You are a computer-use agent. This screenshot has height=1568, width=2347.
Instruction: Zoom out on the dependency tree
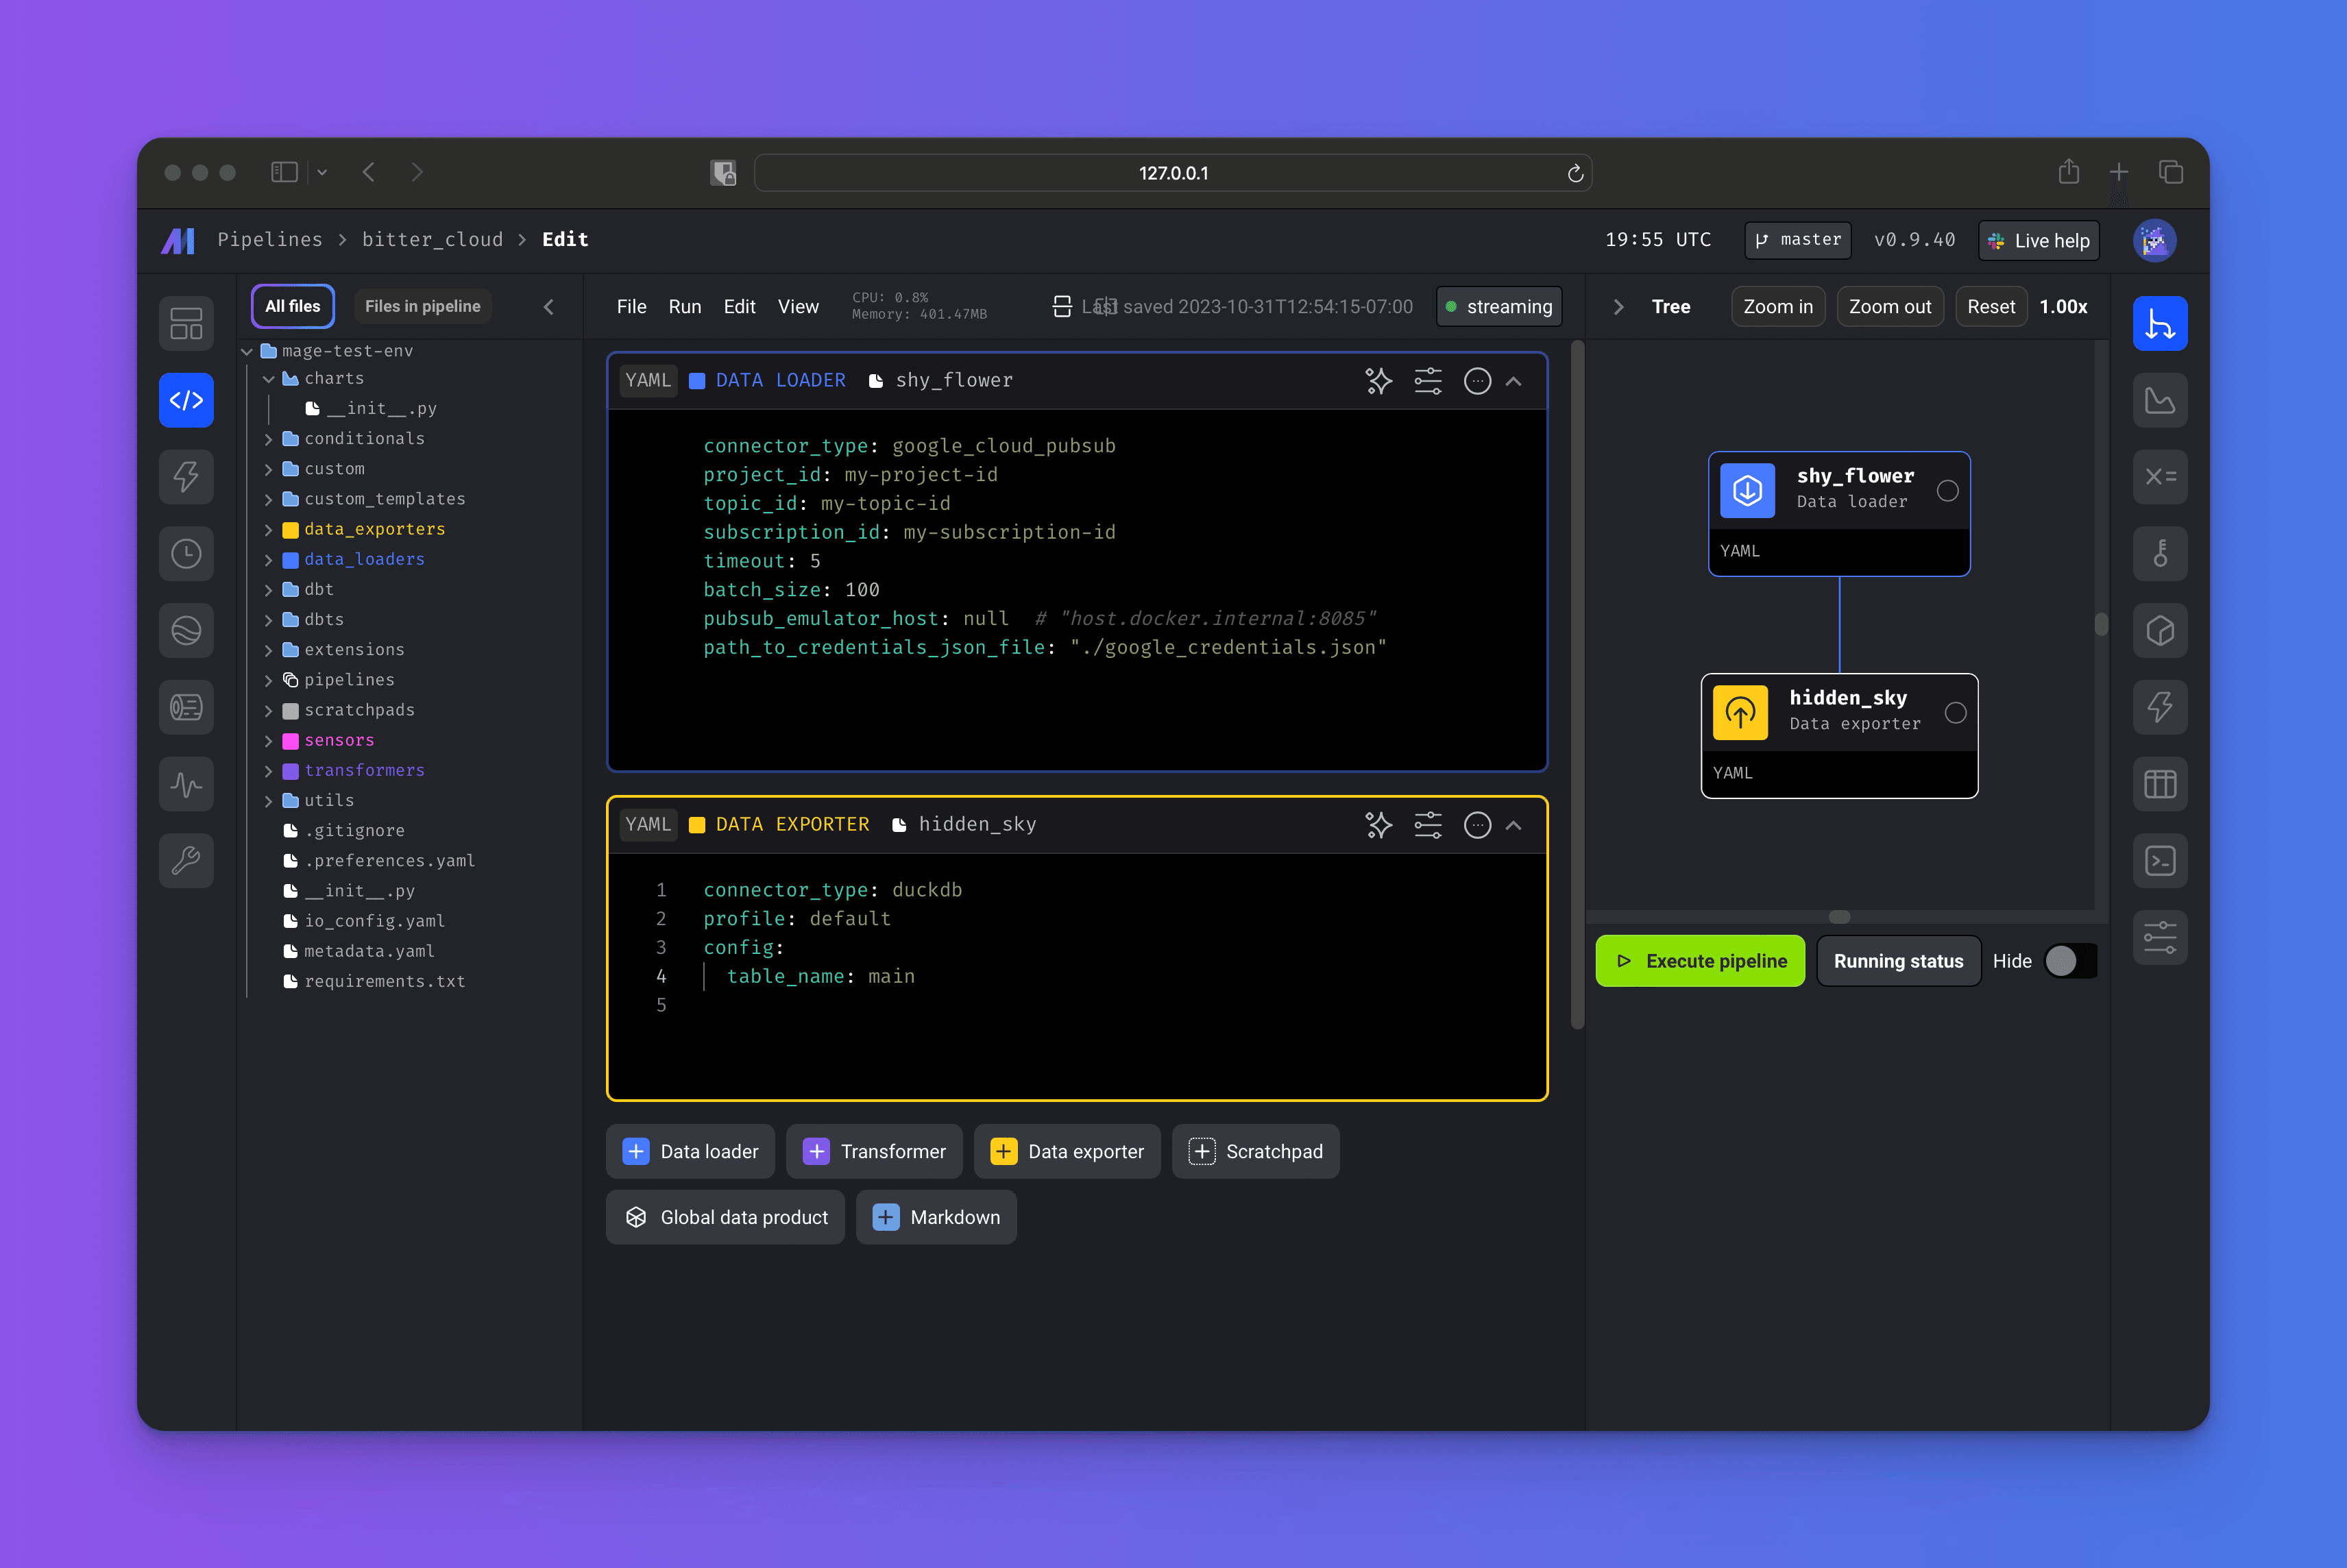pos(1890,307)
